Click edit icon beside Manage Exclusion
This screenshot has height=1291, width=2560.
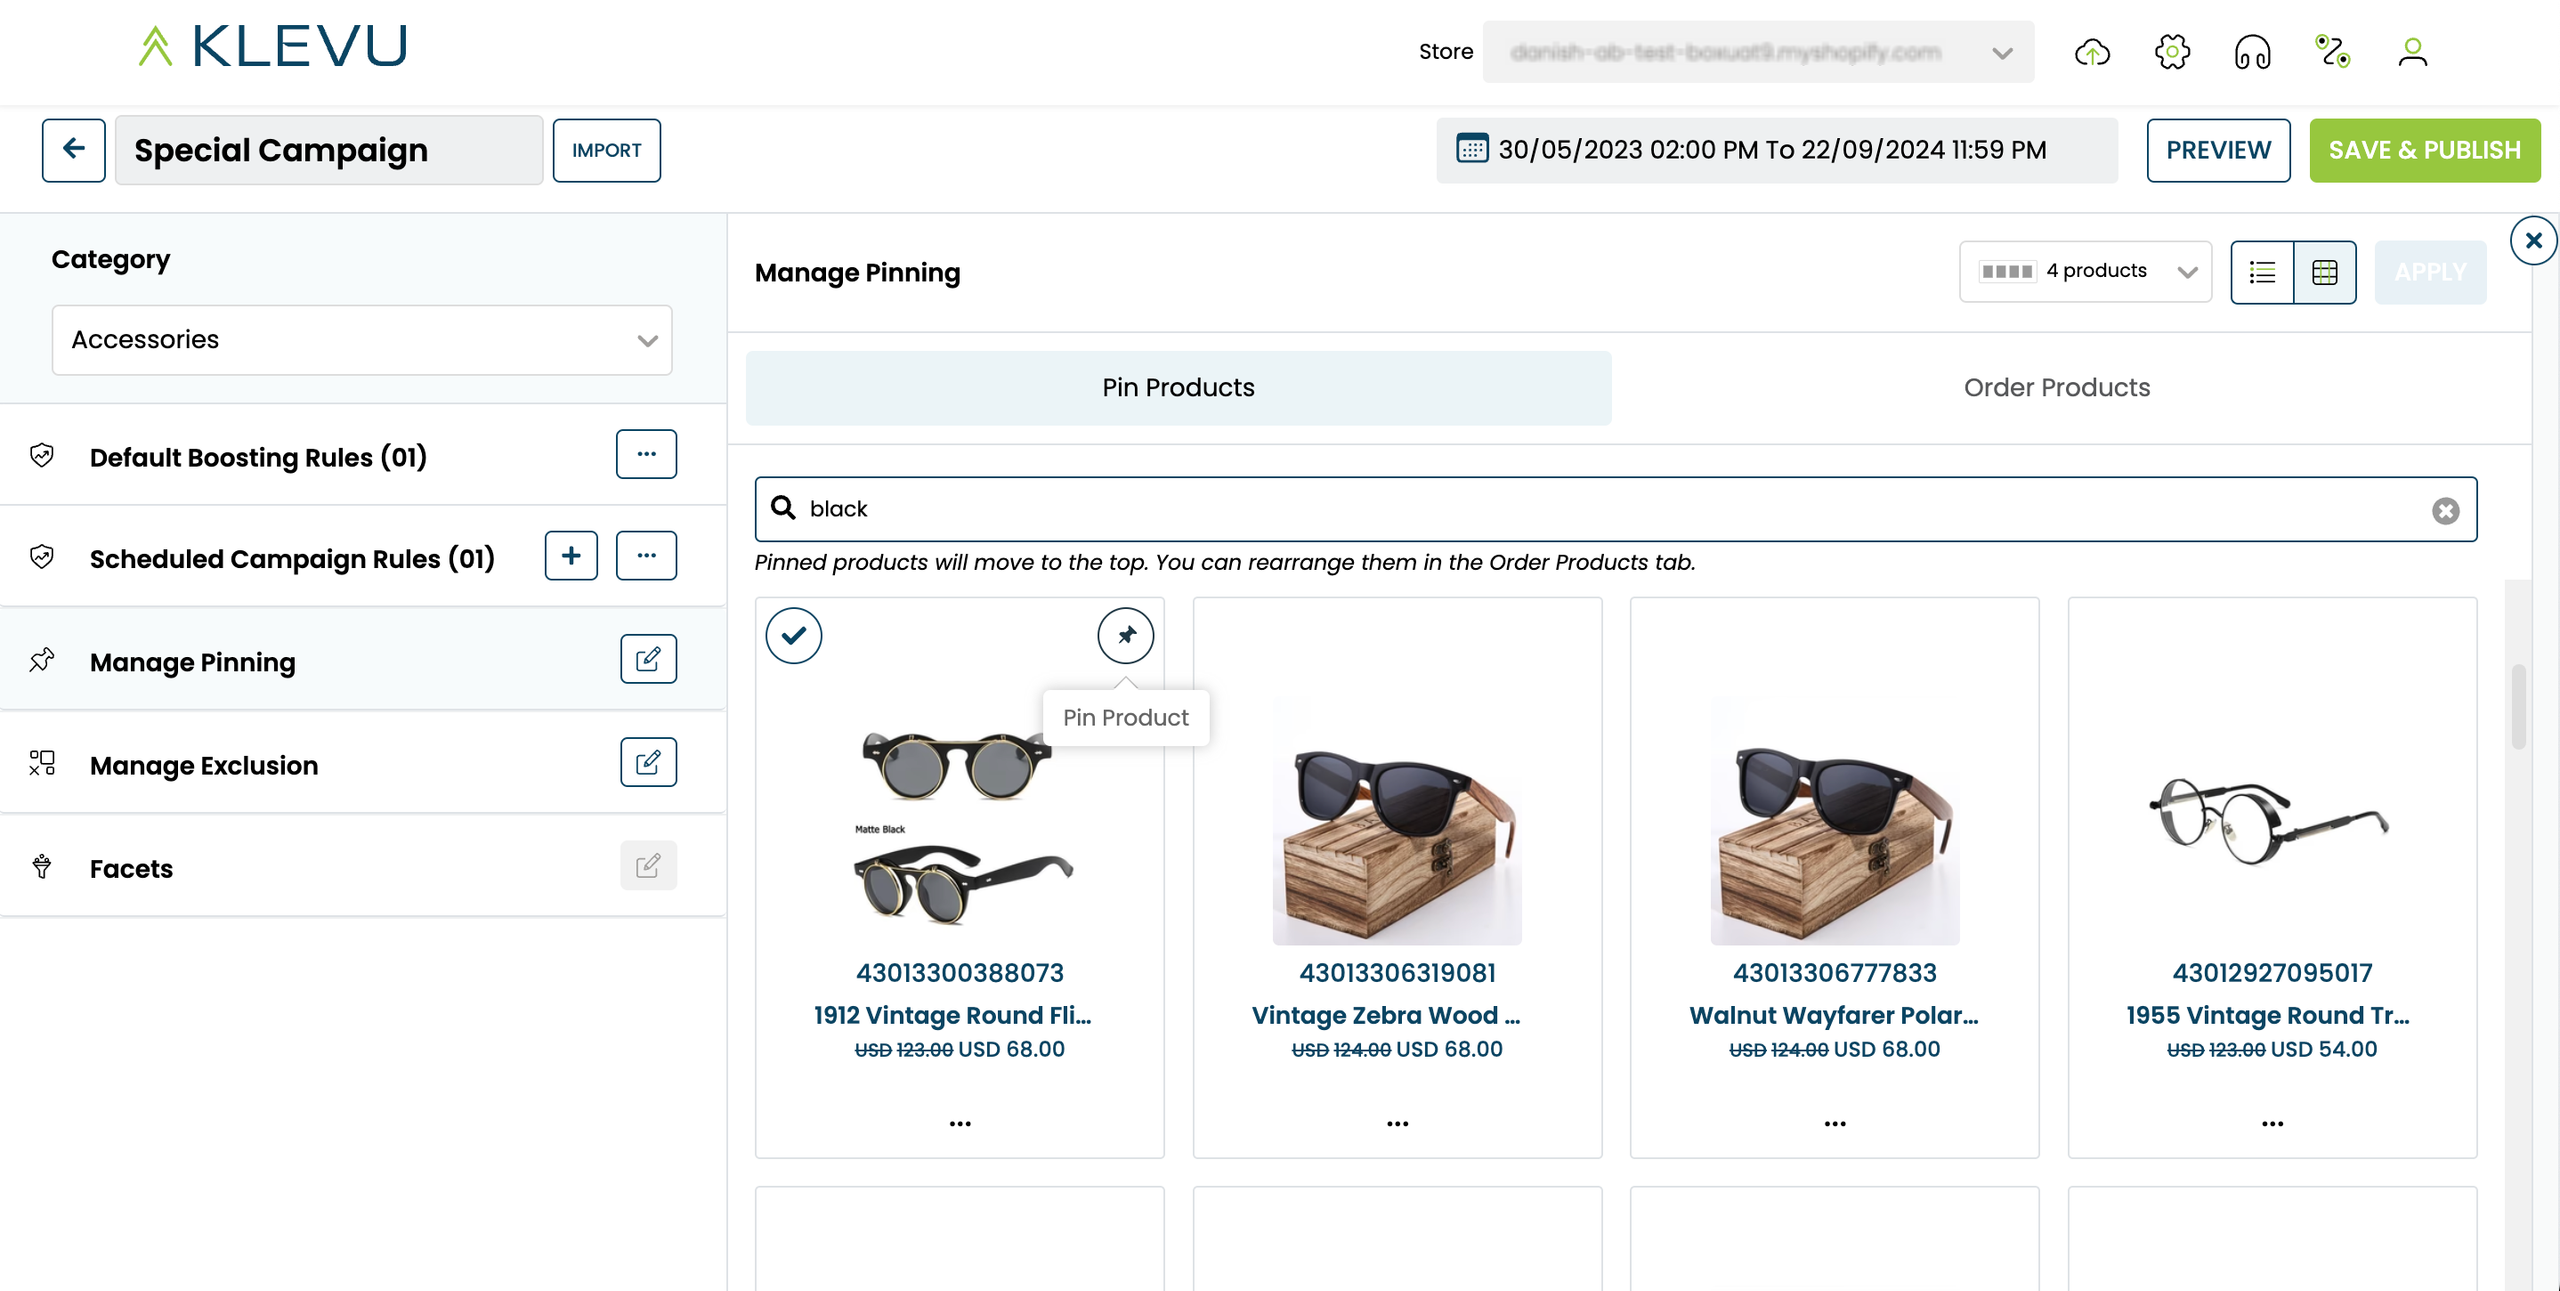[648, 762]
